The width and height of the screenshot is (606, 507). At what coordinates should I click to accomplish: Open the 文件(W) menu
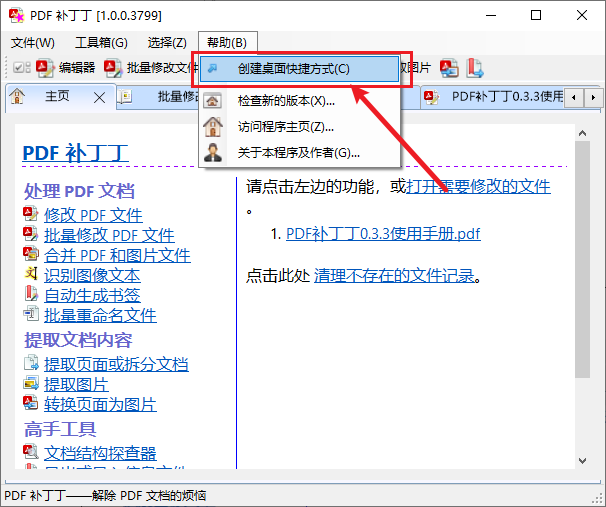33,43
